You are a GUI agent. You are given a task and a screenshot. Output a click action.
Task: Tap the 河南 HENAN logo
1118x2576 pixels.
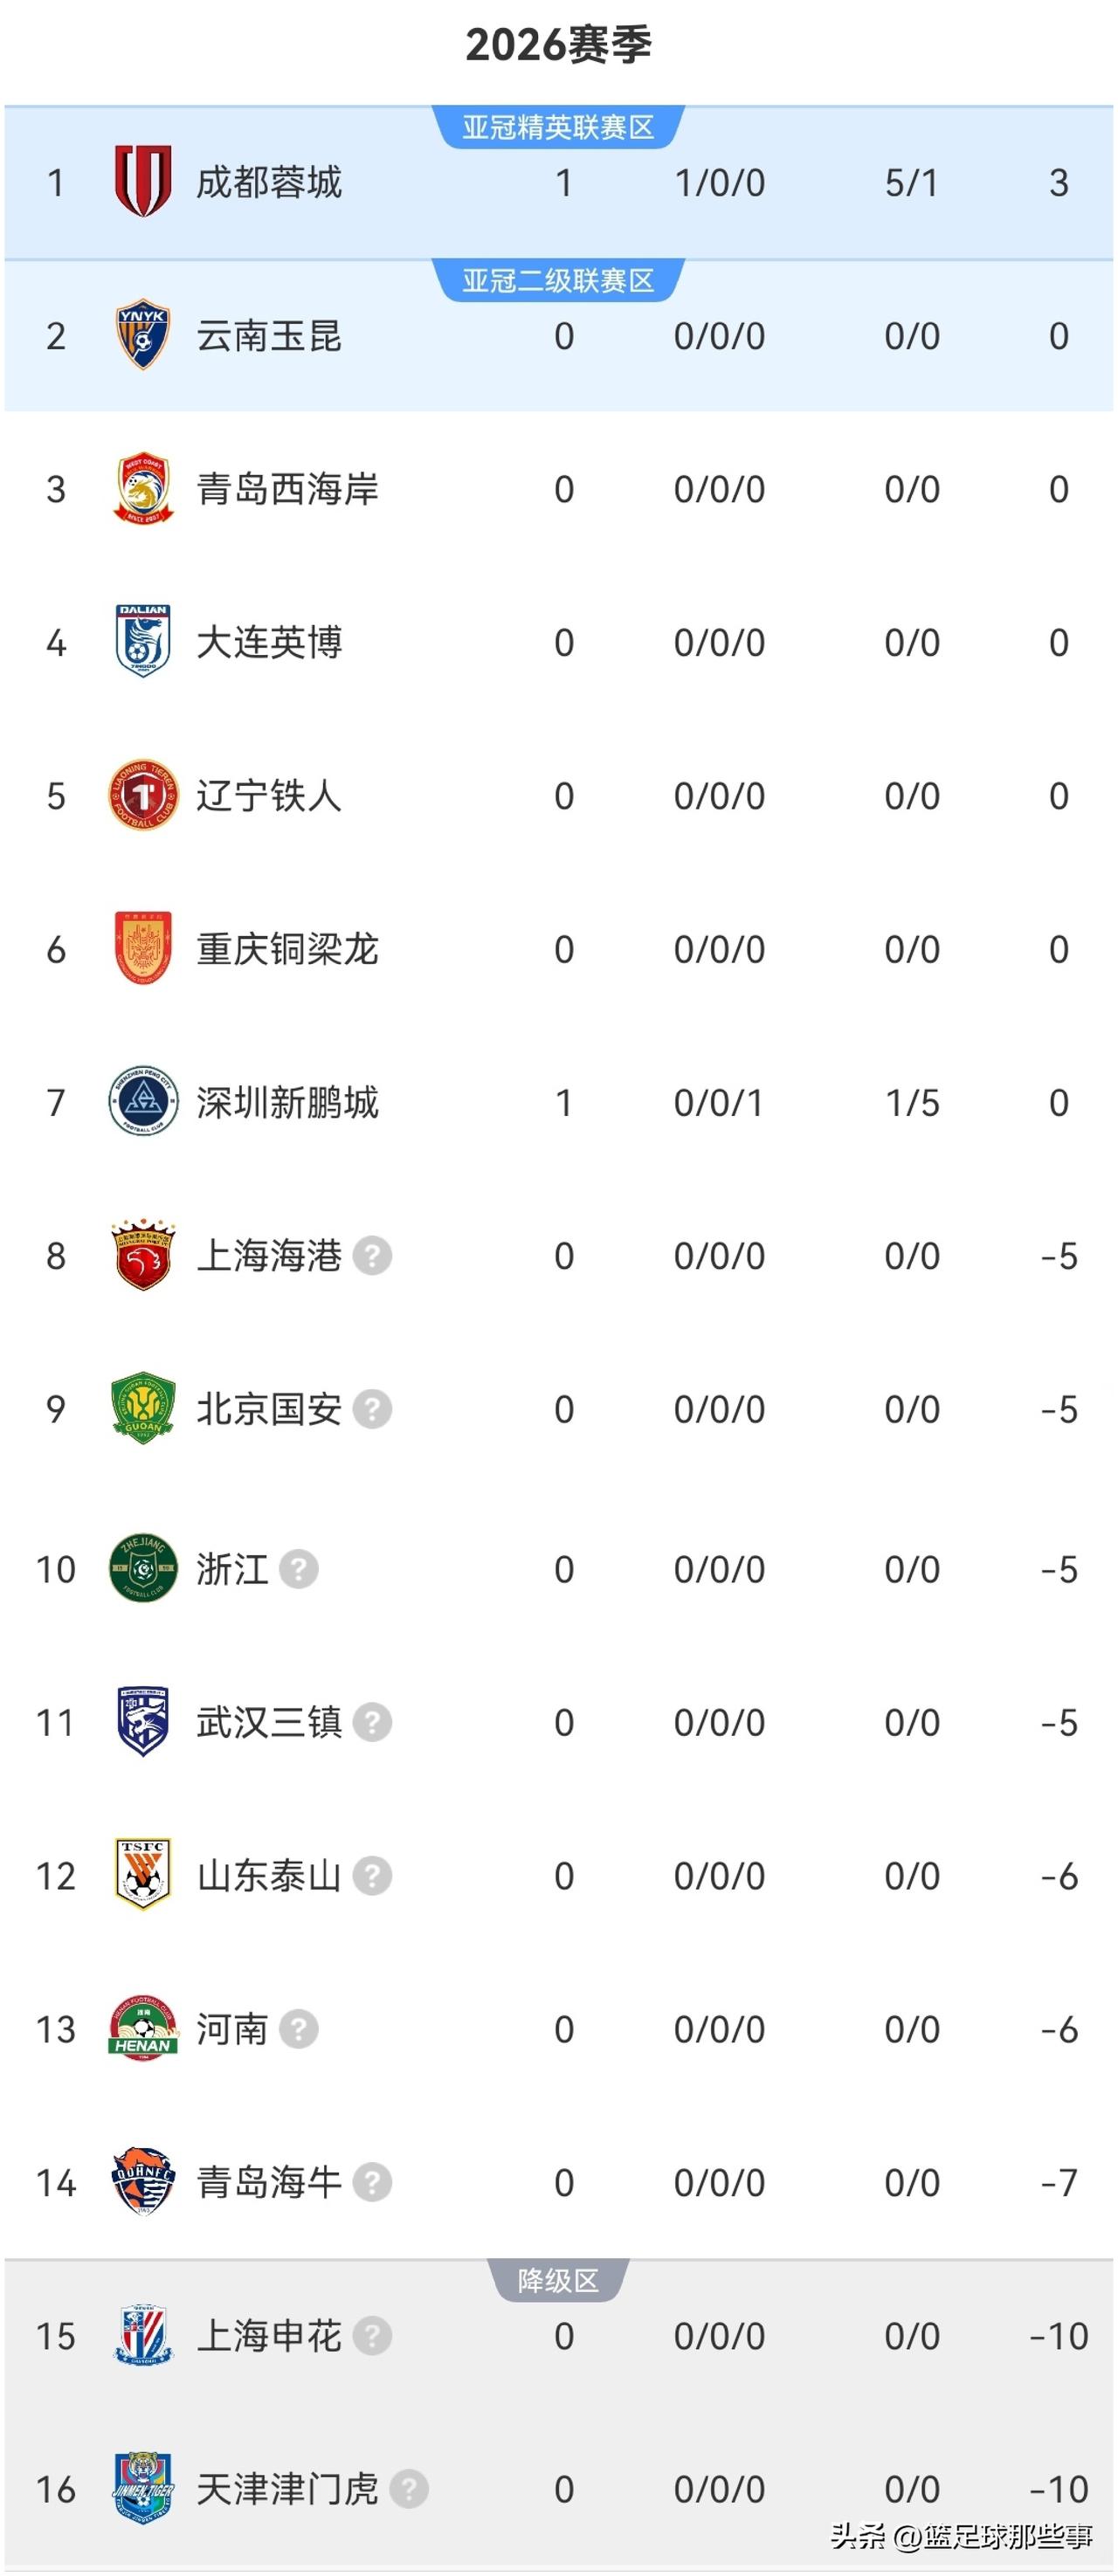tap(143, 2028)
